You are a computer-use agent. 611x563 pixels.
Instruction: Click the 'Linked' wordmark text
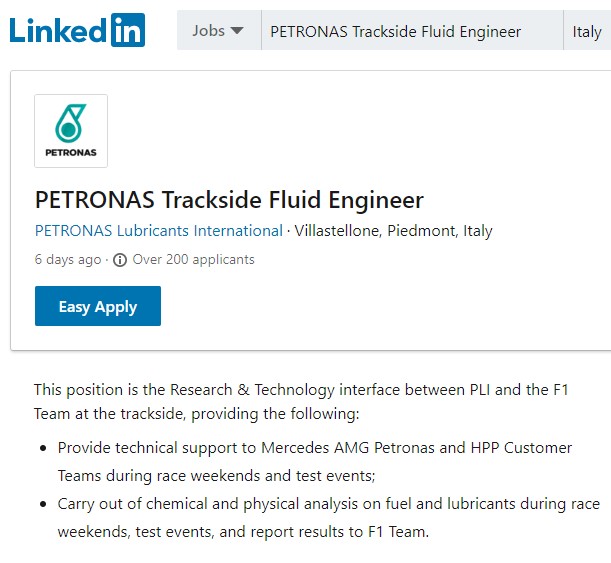58,30
